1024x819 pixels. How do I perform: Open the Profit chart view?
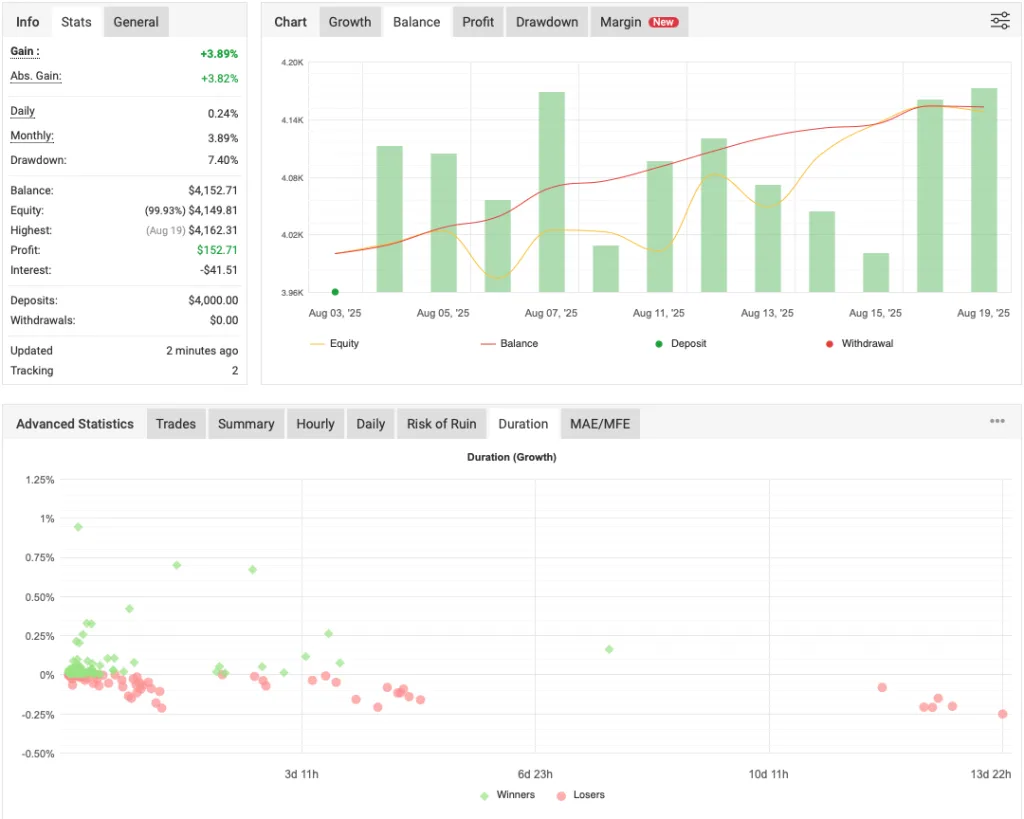click(477, 20)
